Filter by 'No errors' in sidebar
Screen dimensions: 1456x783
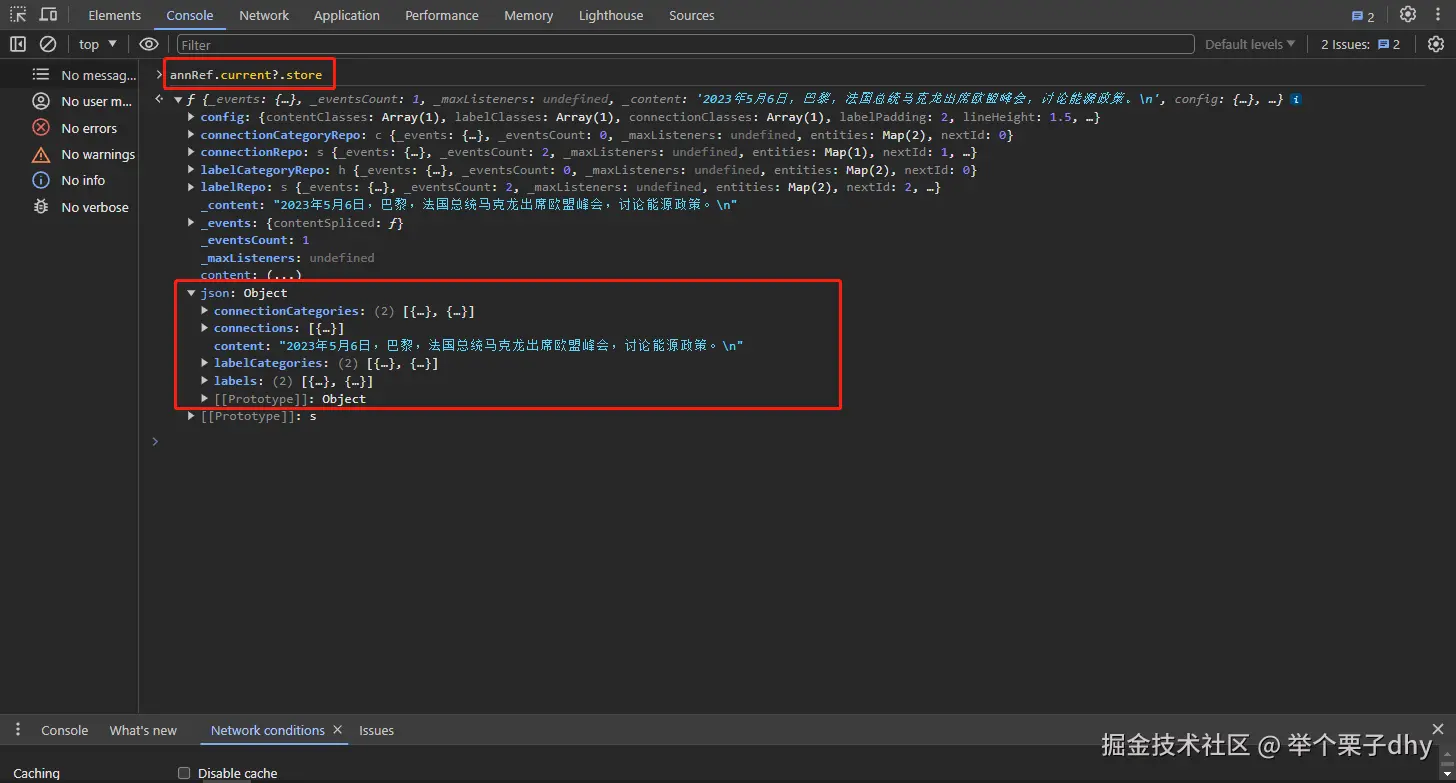point(75,128)
